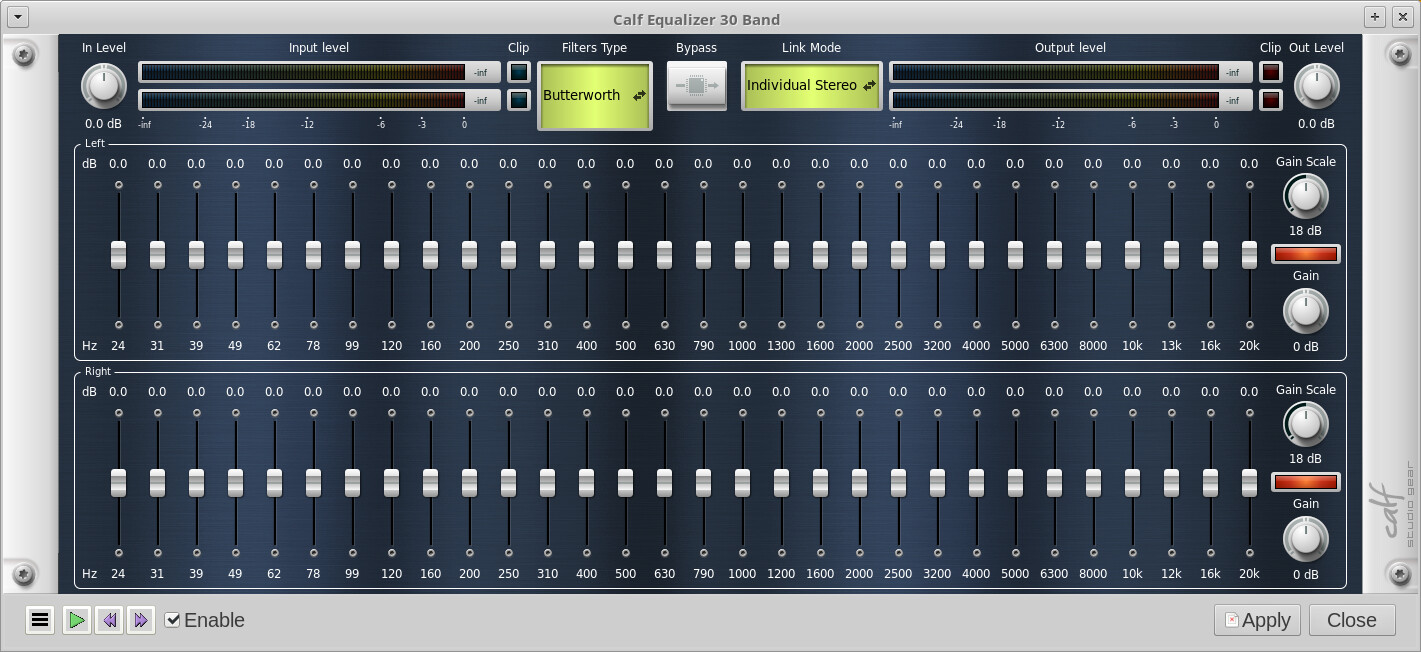
Task: Click the Apply button
Action: [1257, 620]
